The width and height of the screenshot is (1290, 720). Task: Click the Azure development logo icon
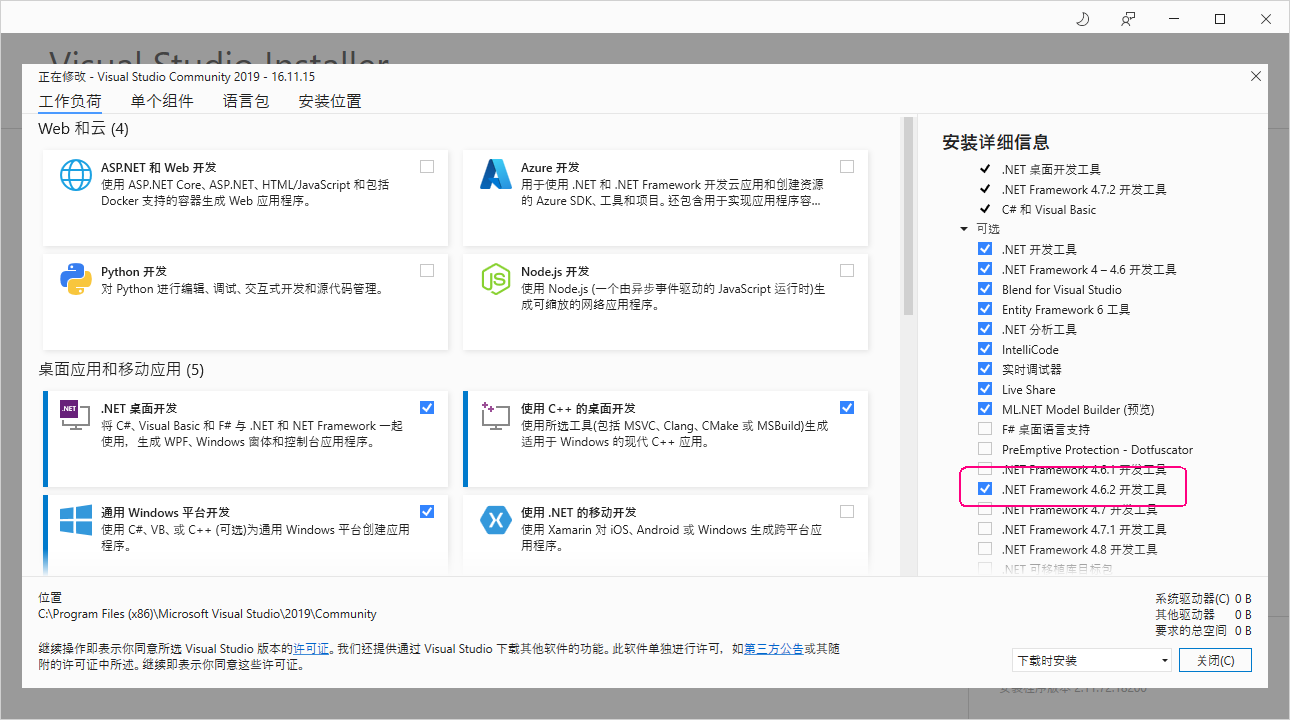496,175
